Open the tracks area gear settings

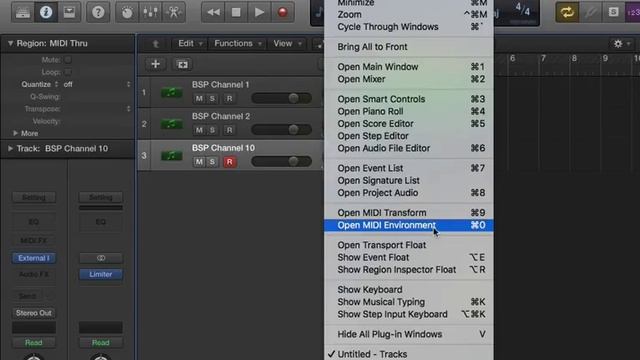pyautogui.click(x=622, y=43)
